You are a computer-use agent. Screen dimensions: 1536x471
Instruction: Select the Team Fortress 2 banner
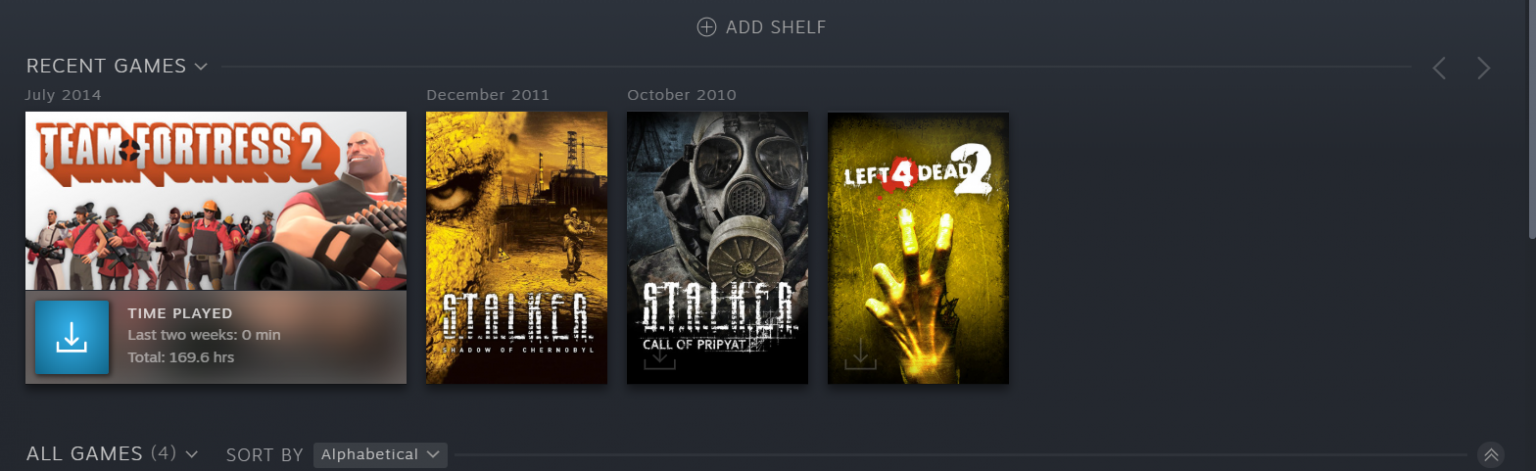coord(216,201)
